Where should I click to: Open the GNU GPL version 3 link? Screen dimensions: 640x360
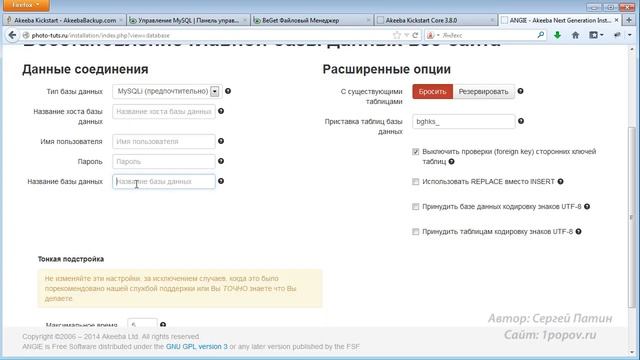(196, 347)
